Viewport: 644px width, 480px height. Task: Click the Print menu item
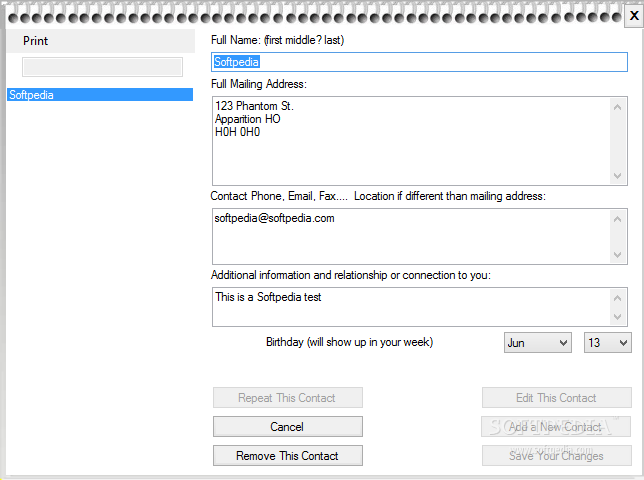point(35,41)
